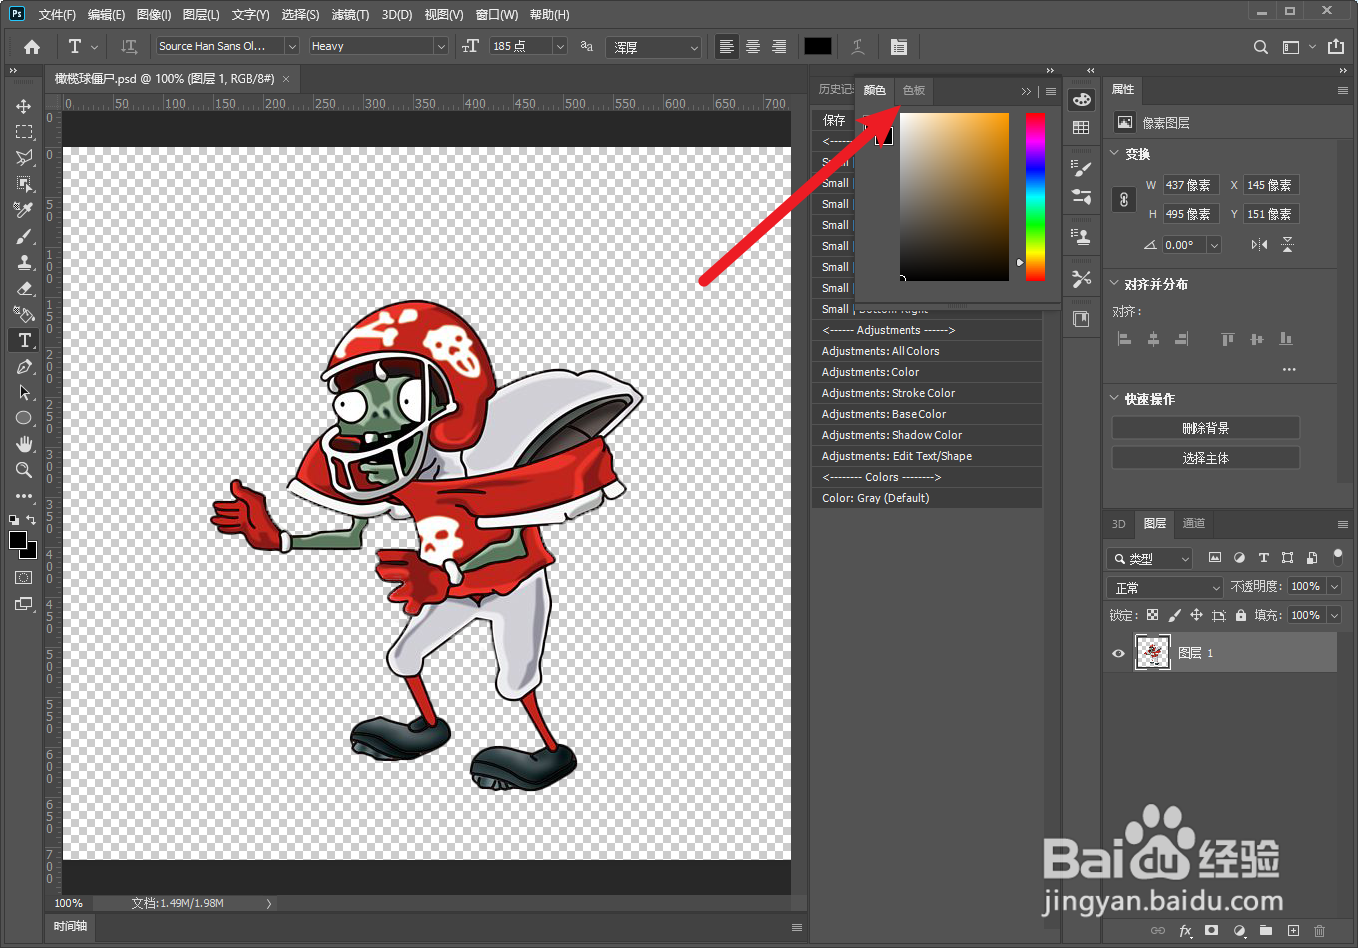Click Adjustments: Stroke Color action
The height and width of the screenshot is (948, 1358).
(927, 393)
